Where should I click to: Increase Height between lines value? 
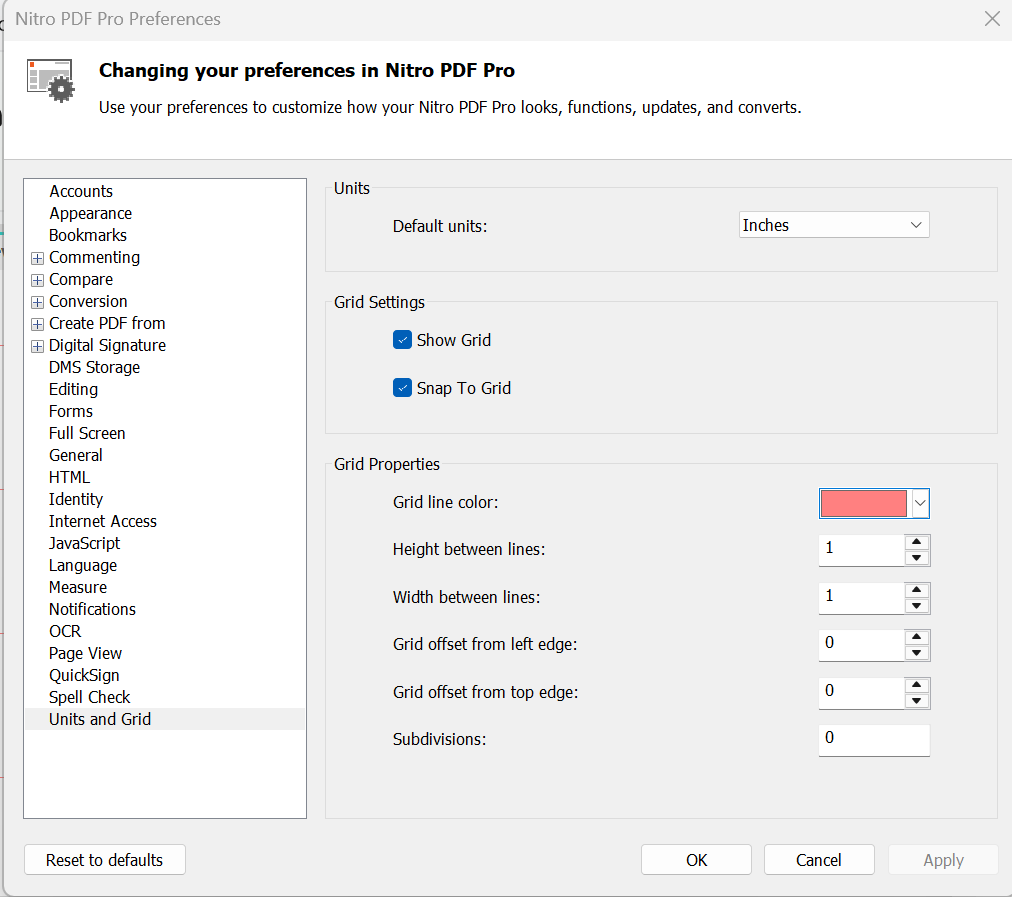916,543
